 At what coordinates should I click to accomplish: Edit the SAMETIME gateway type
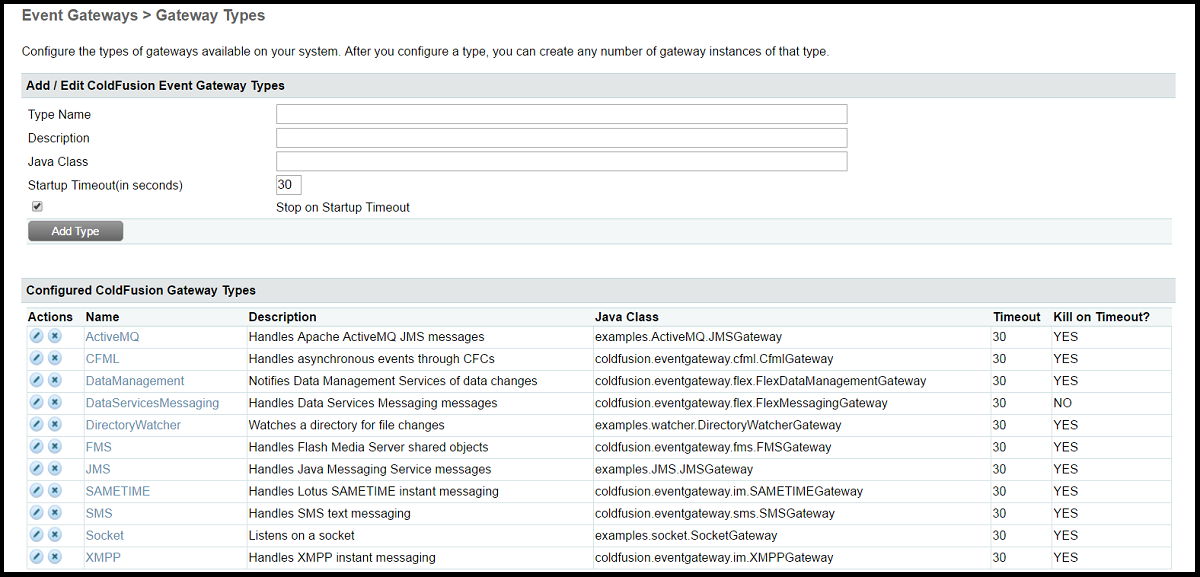tap(37, 491)
